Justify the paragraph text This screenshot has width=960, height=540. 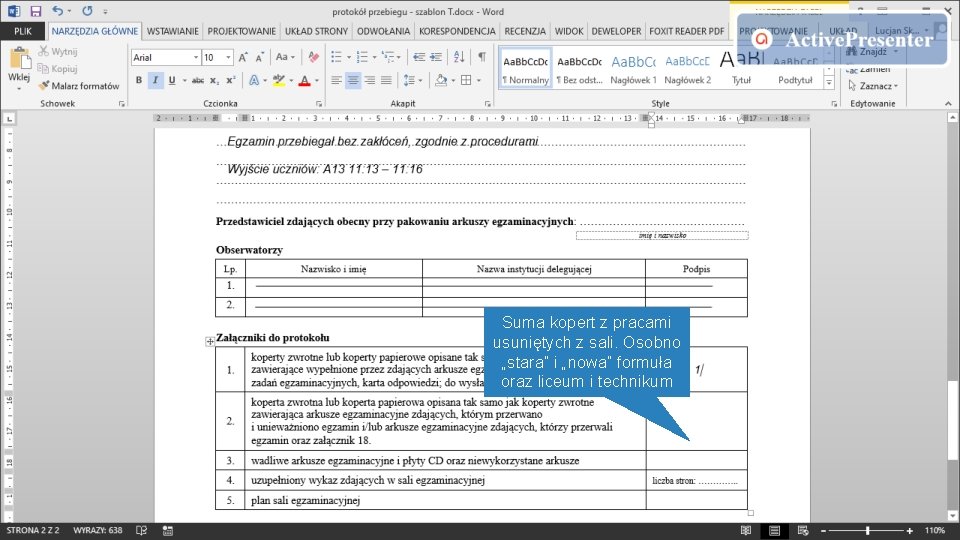386,80
